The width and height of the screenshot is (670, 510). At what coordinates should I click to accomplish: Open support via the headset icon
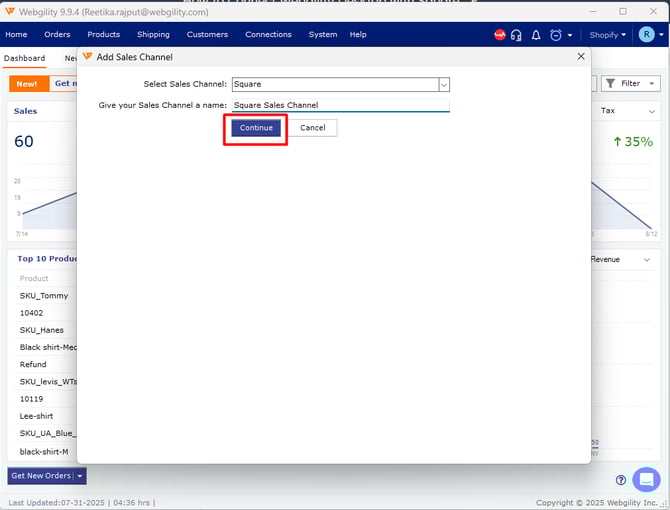pyautogui.click(x=516, y=35)
